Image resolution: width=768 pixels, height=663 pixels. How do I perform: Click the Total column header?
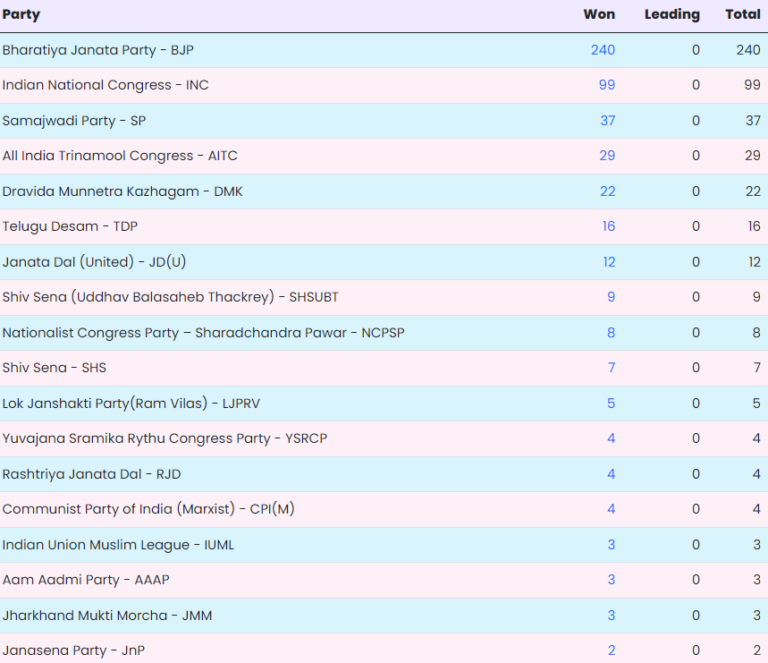tap(743, 15)
